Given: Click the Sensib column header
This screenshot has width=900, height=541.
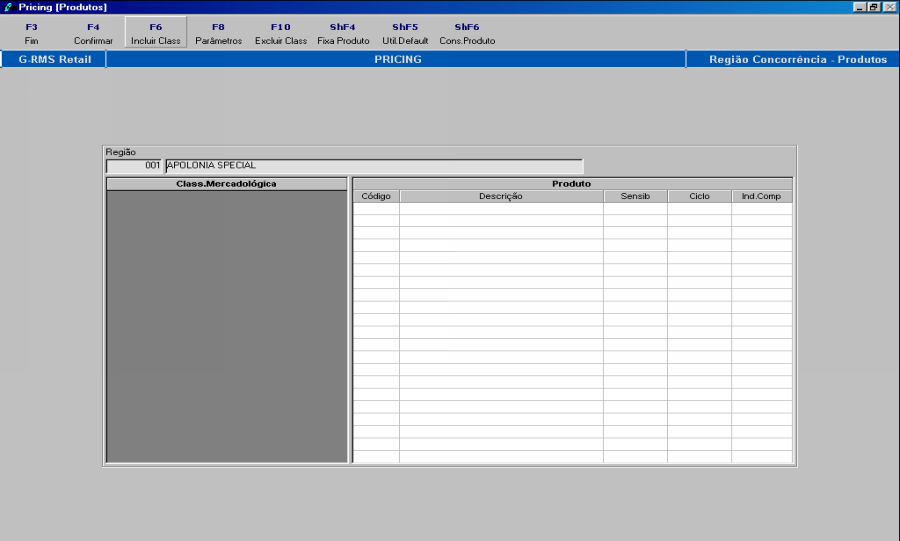Looking at the screenshot, I should tap(635, 196).
